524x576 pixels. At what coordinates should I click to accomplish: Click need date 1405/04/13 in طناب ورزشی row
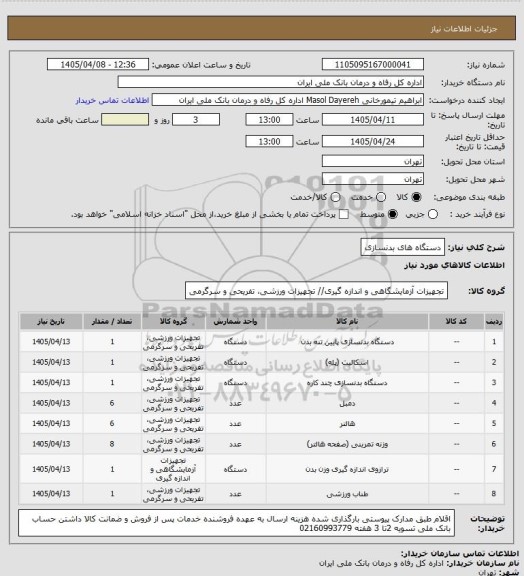(51, 494)
